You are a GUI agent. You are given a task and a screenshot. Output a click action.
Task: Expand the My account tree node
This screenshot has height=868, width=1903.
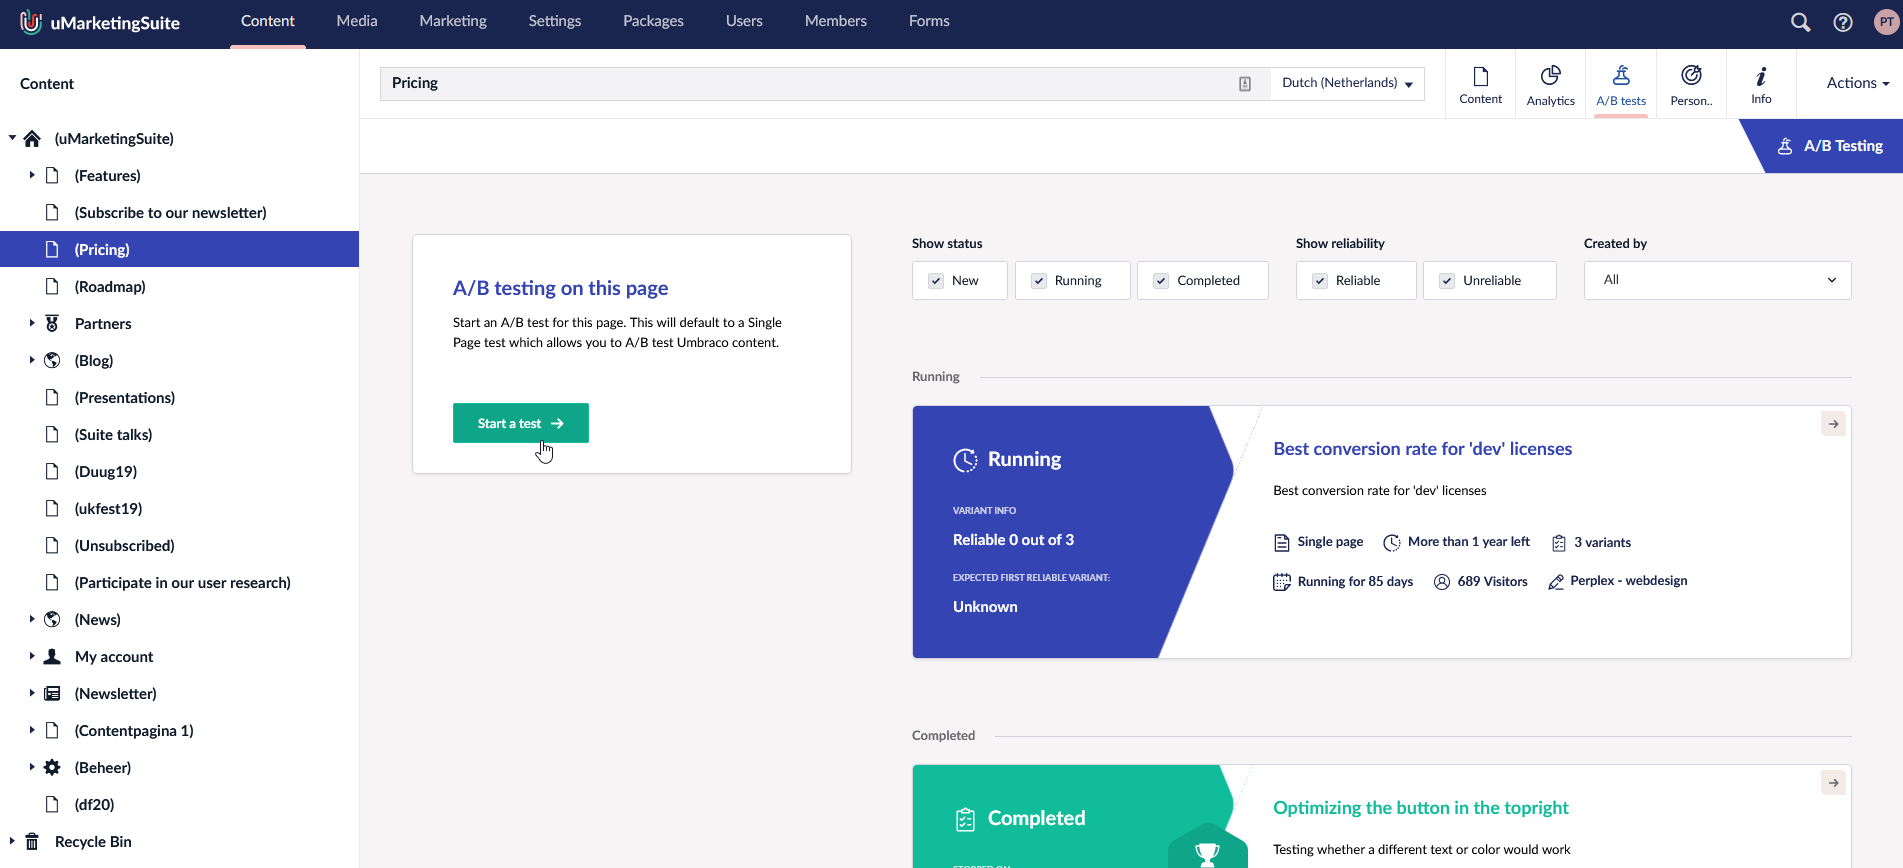pos(32,656)
